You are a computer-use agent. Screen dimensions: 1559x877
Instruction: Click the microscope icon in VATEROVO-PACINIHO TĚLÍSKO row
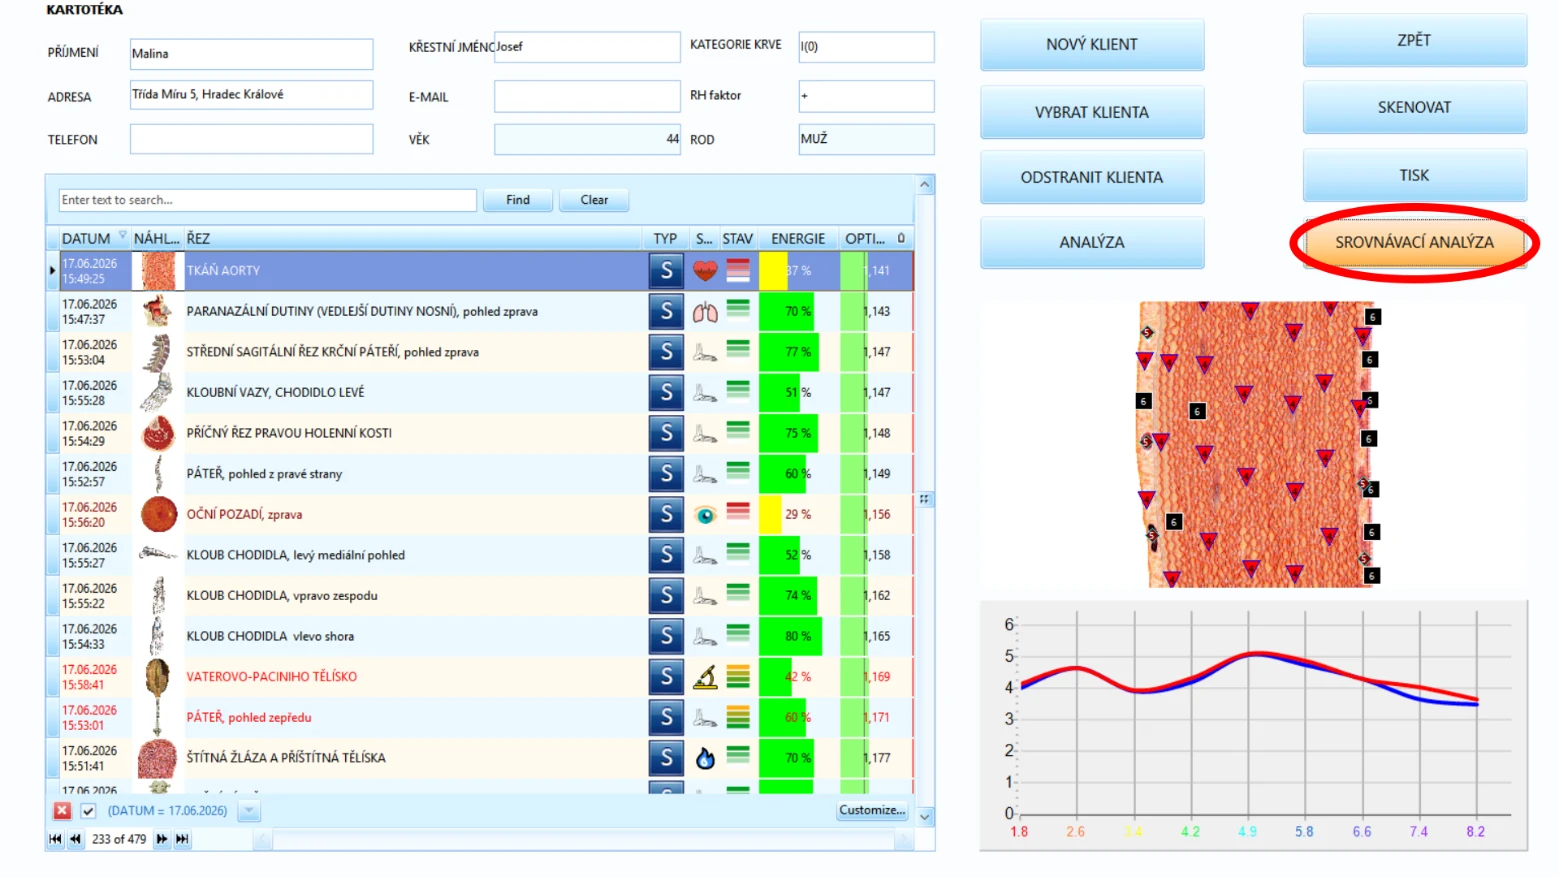(705, 677)
